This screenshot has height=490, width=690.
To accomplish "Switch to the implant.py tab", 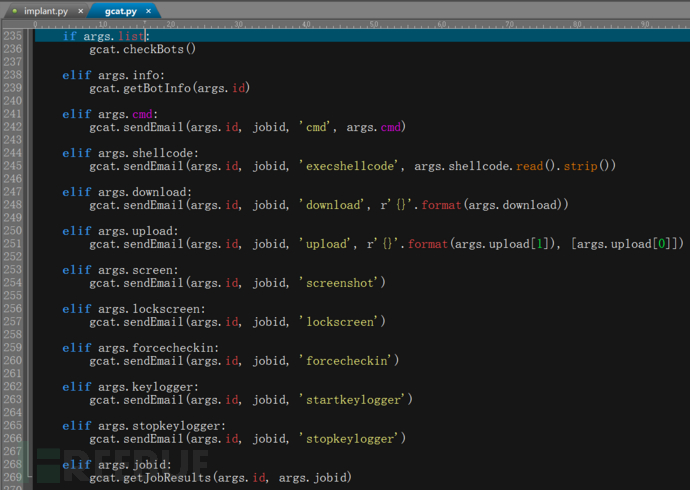I will pos(46,11).
